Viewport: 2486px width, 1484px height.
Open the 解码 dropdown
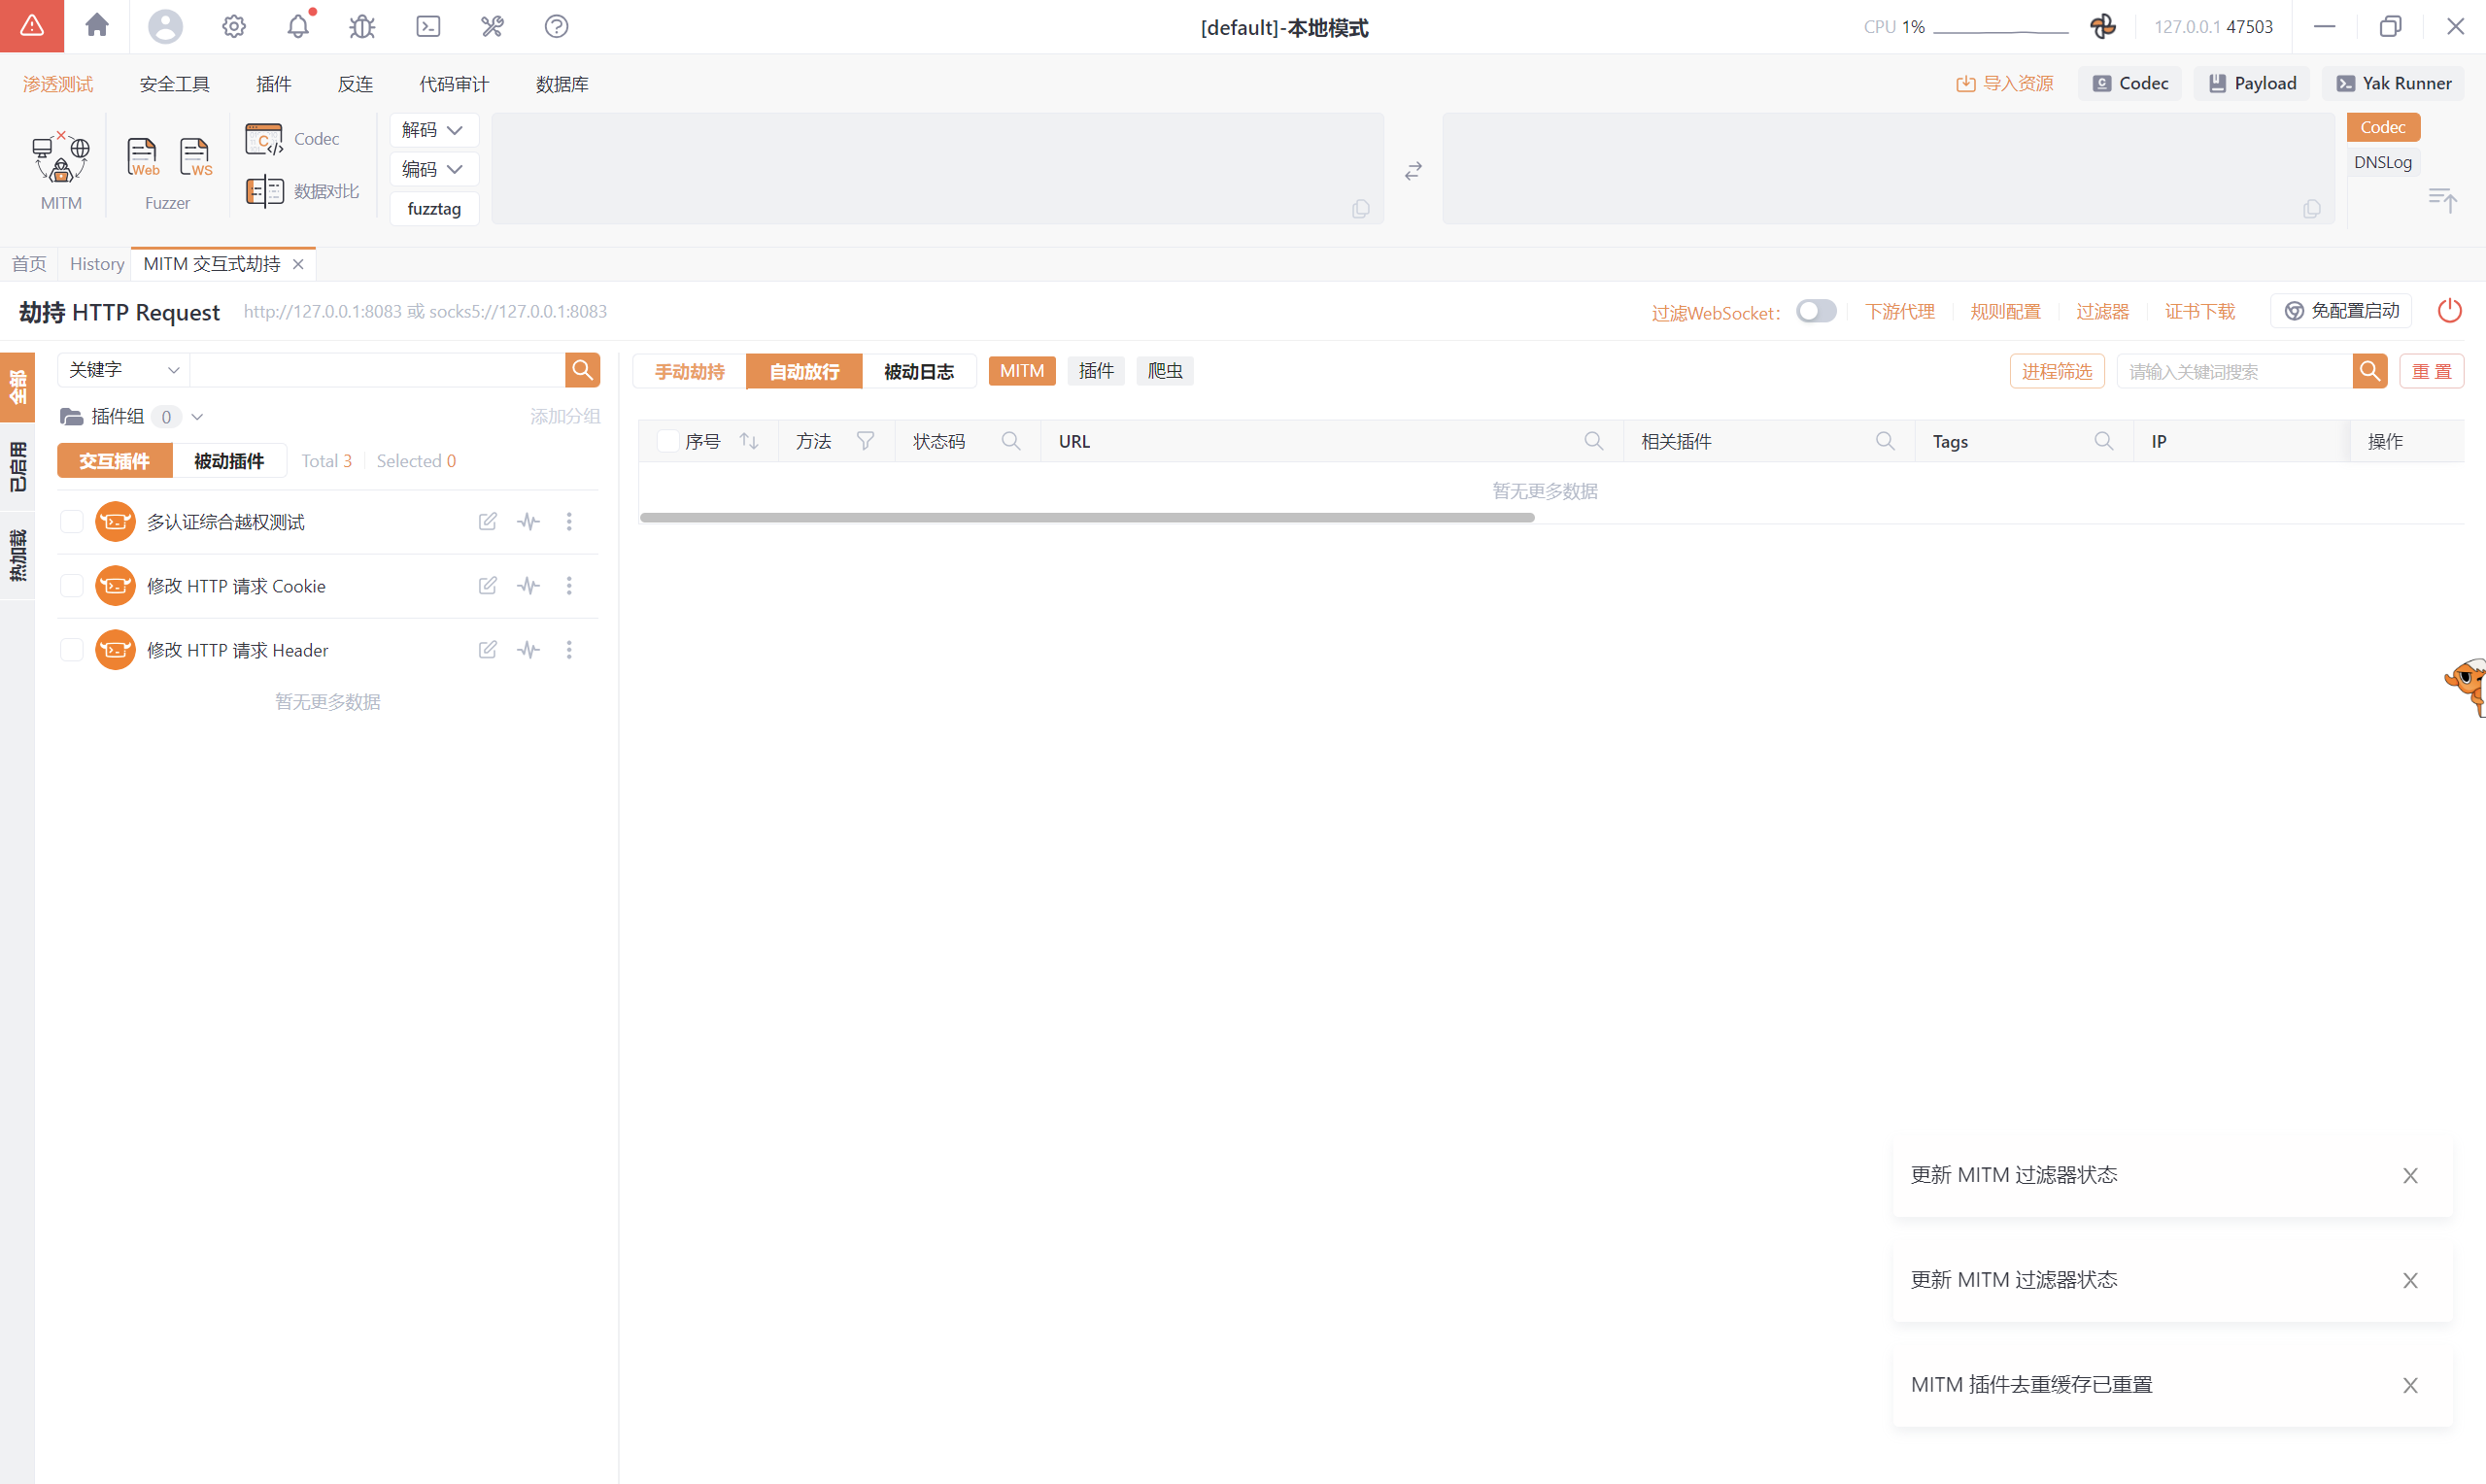[x=433, y=130]
